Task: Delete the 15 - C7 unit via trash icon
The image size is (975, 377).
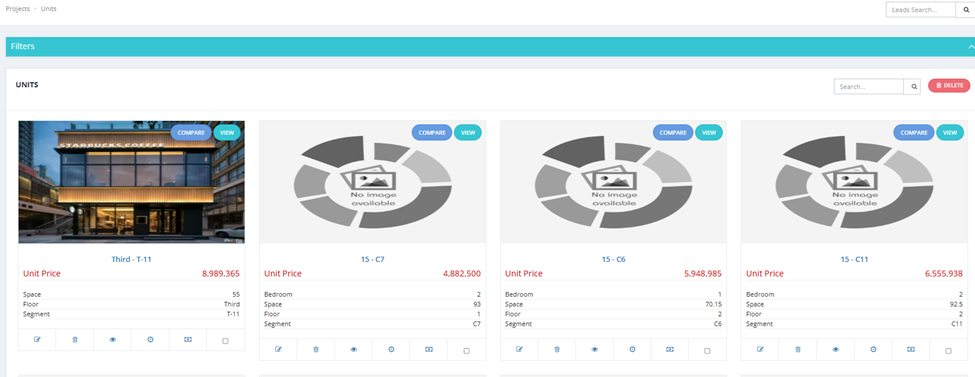Action: (x=316, y=350)
